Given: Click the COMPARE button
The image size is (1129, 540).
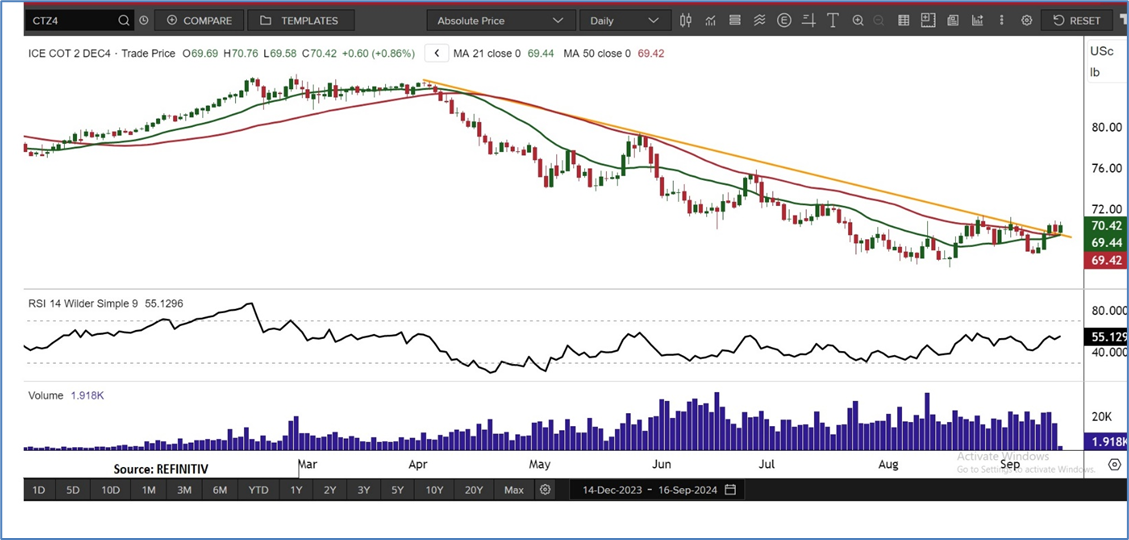Looking at the screenshot, I should coord(199,21).
